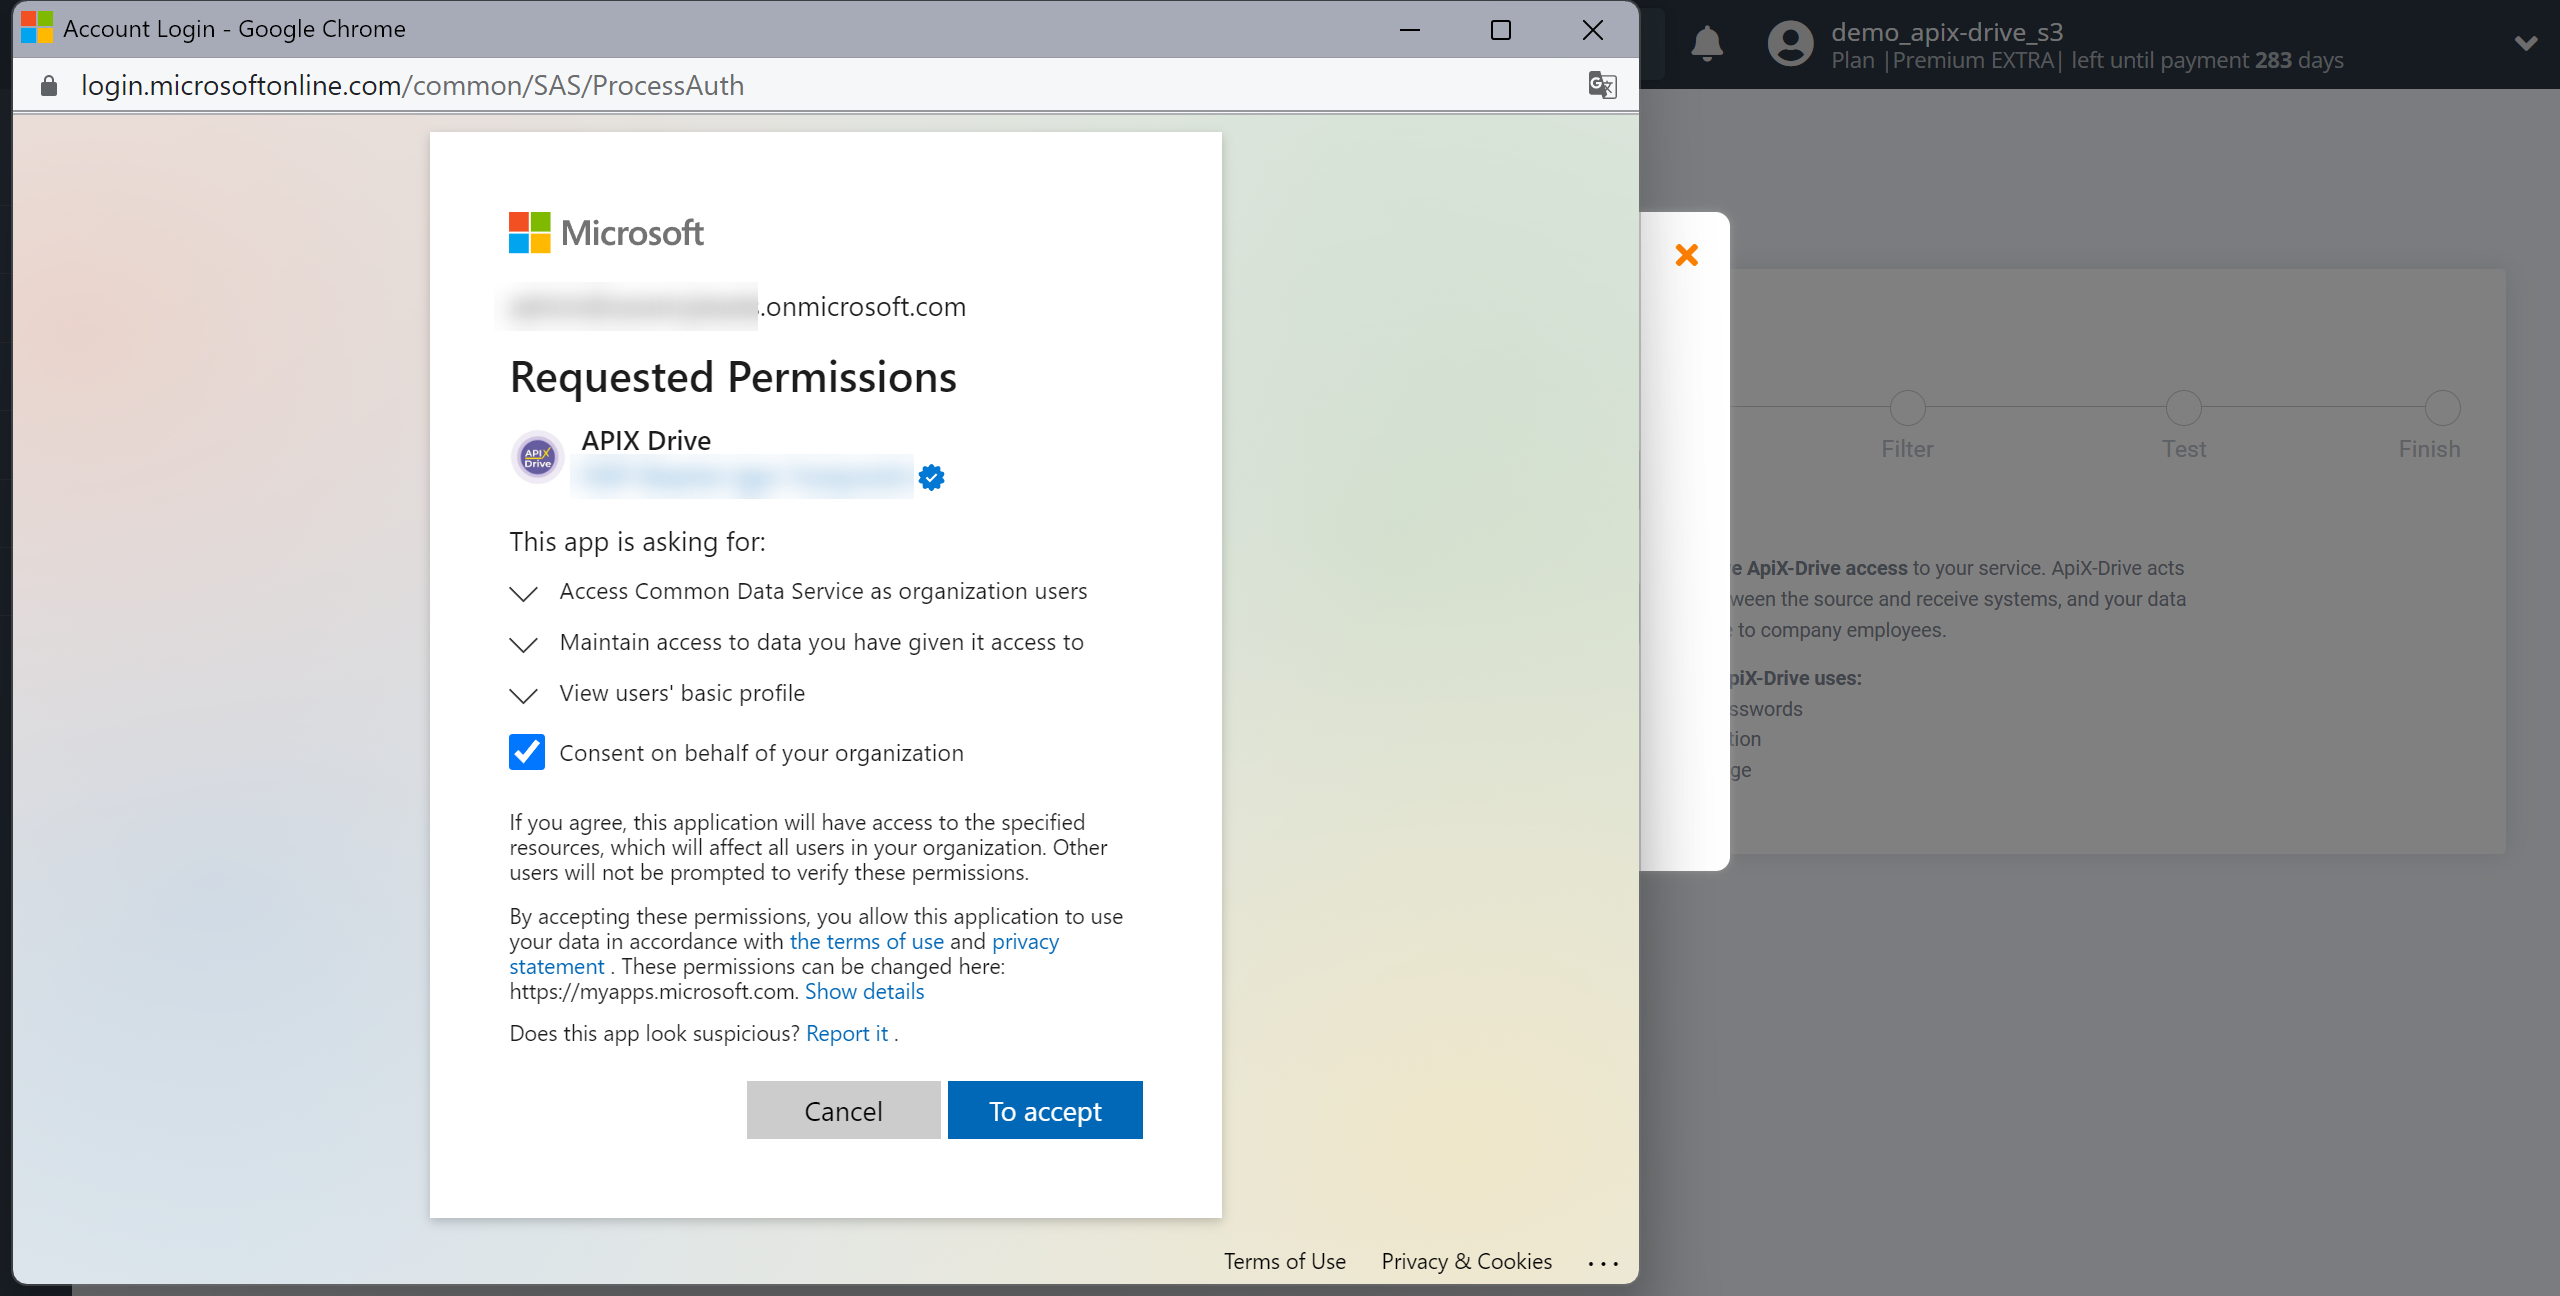Click the page translation icon in address bar
This screenshot has height=1296, width=2560.
tap(1595, 84)
